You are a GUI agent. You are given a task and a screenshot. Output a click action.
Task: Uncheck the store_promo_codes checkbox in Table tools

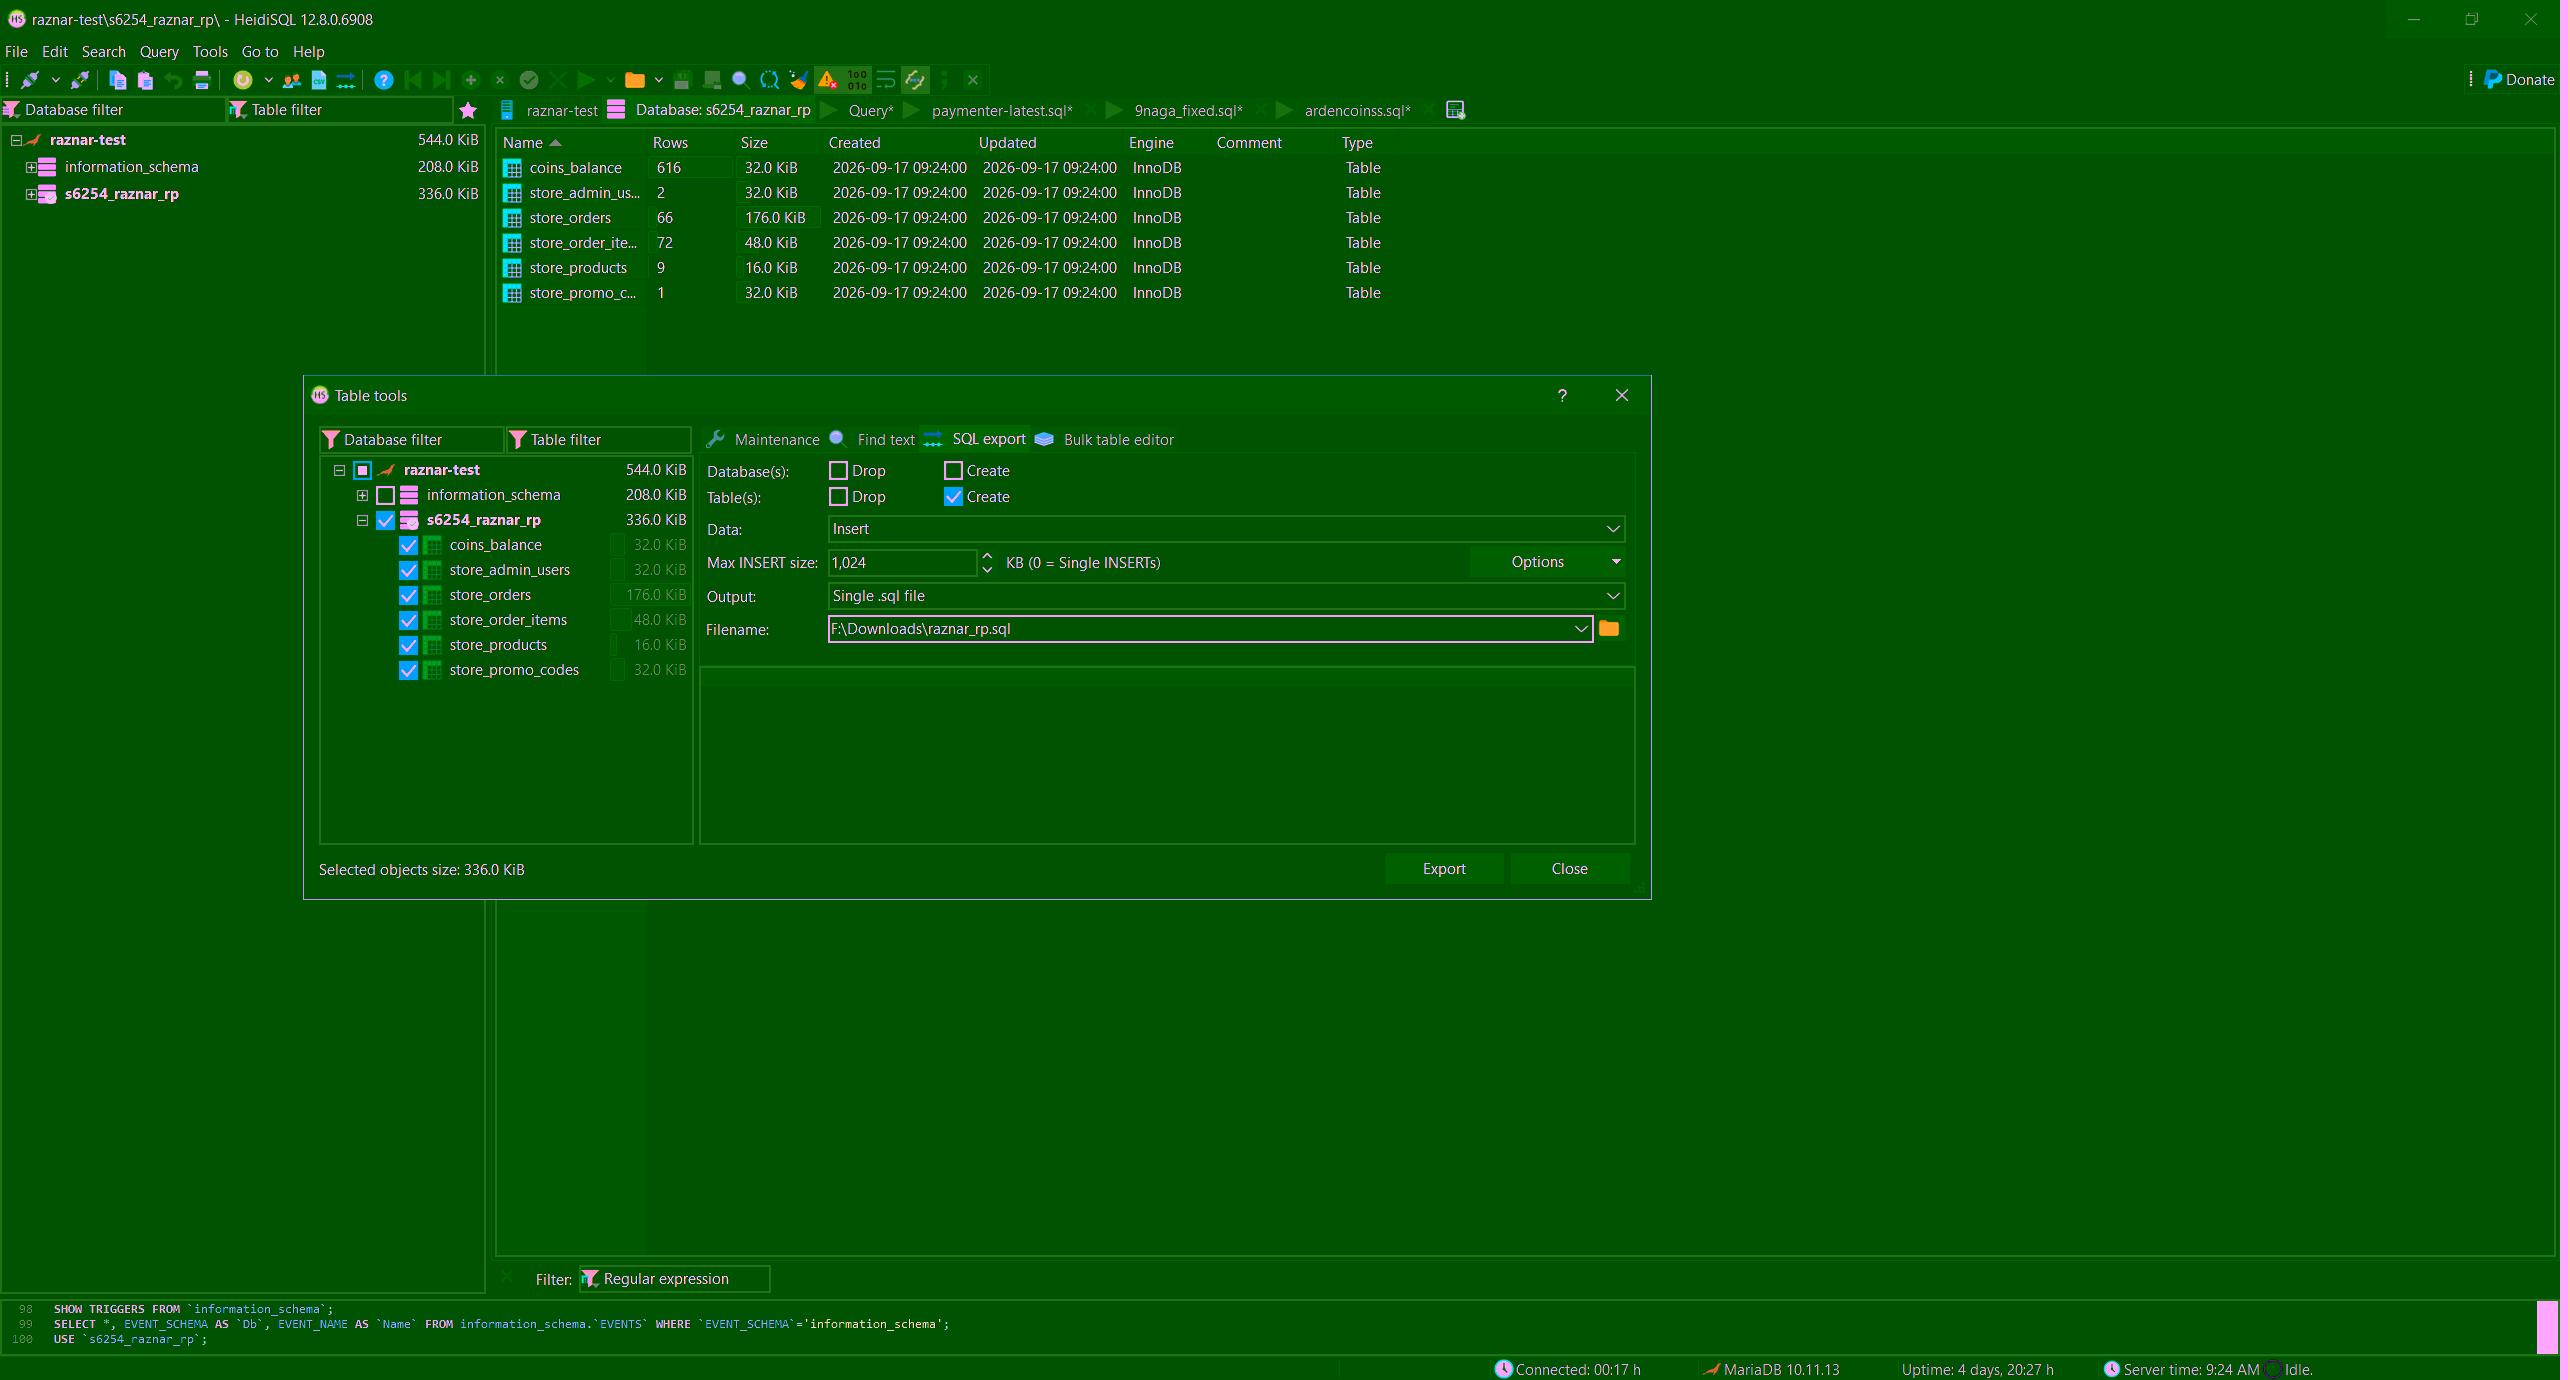pyautogui.click(x=408, y=670)
